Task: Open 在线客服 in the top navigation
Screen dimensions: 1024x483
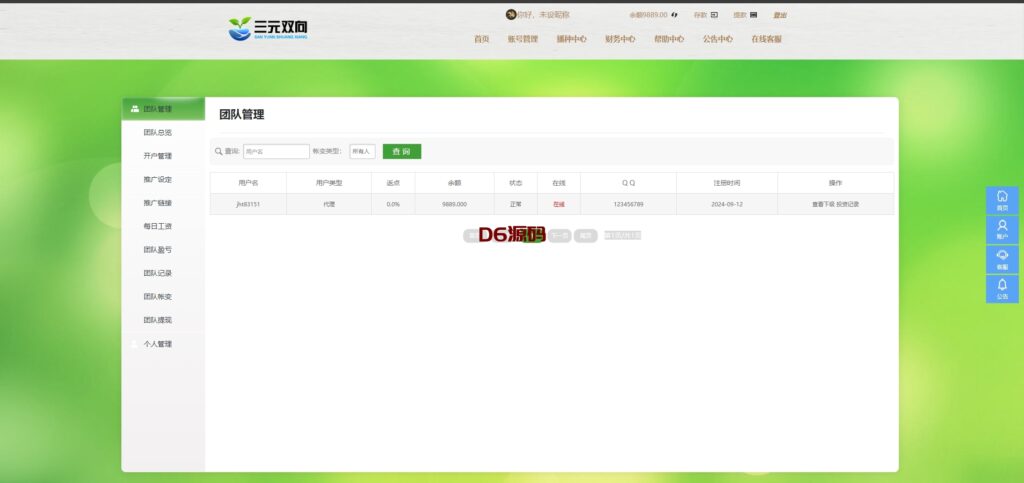Action: tap(766, 39)
